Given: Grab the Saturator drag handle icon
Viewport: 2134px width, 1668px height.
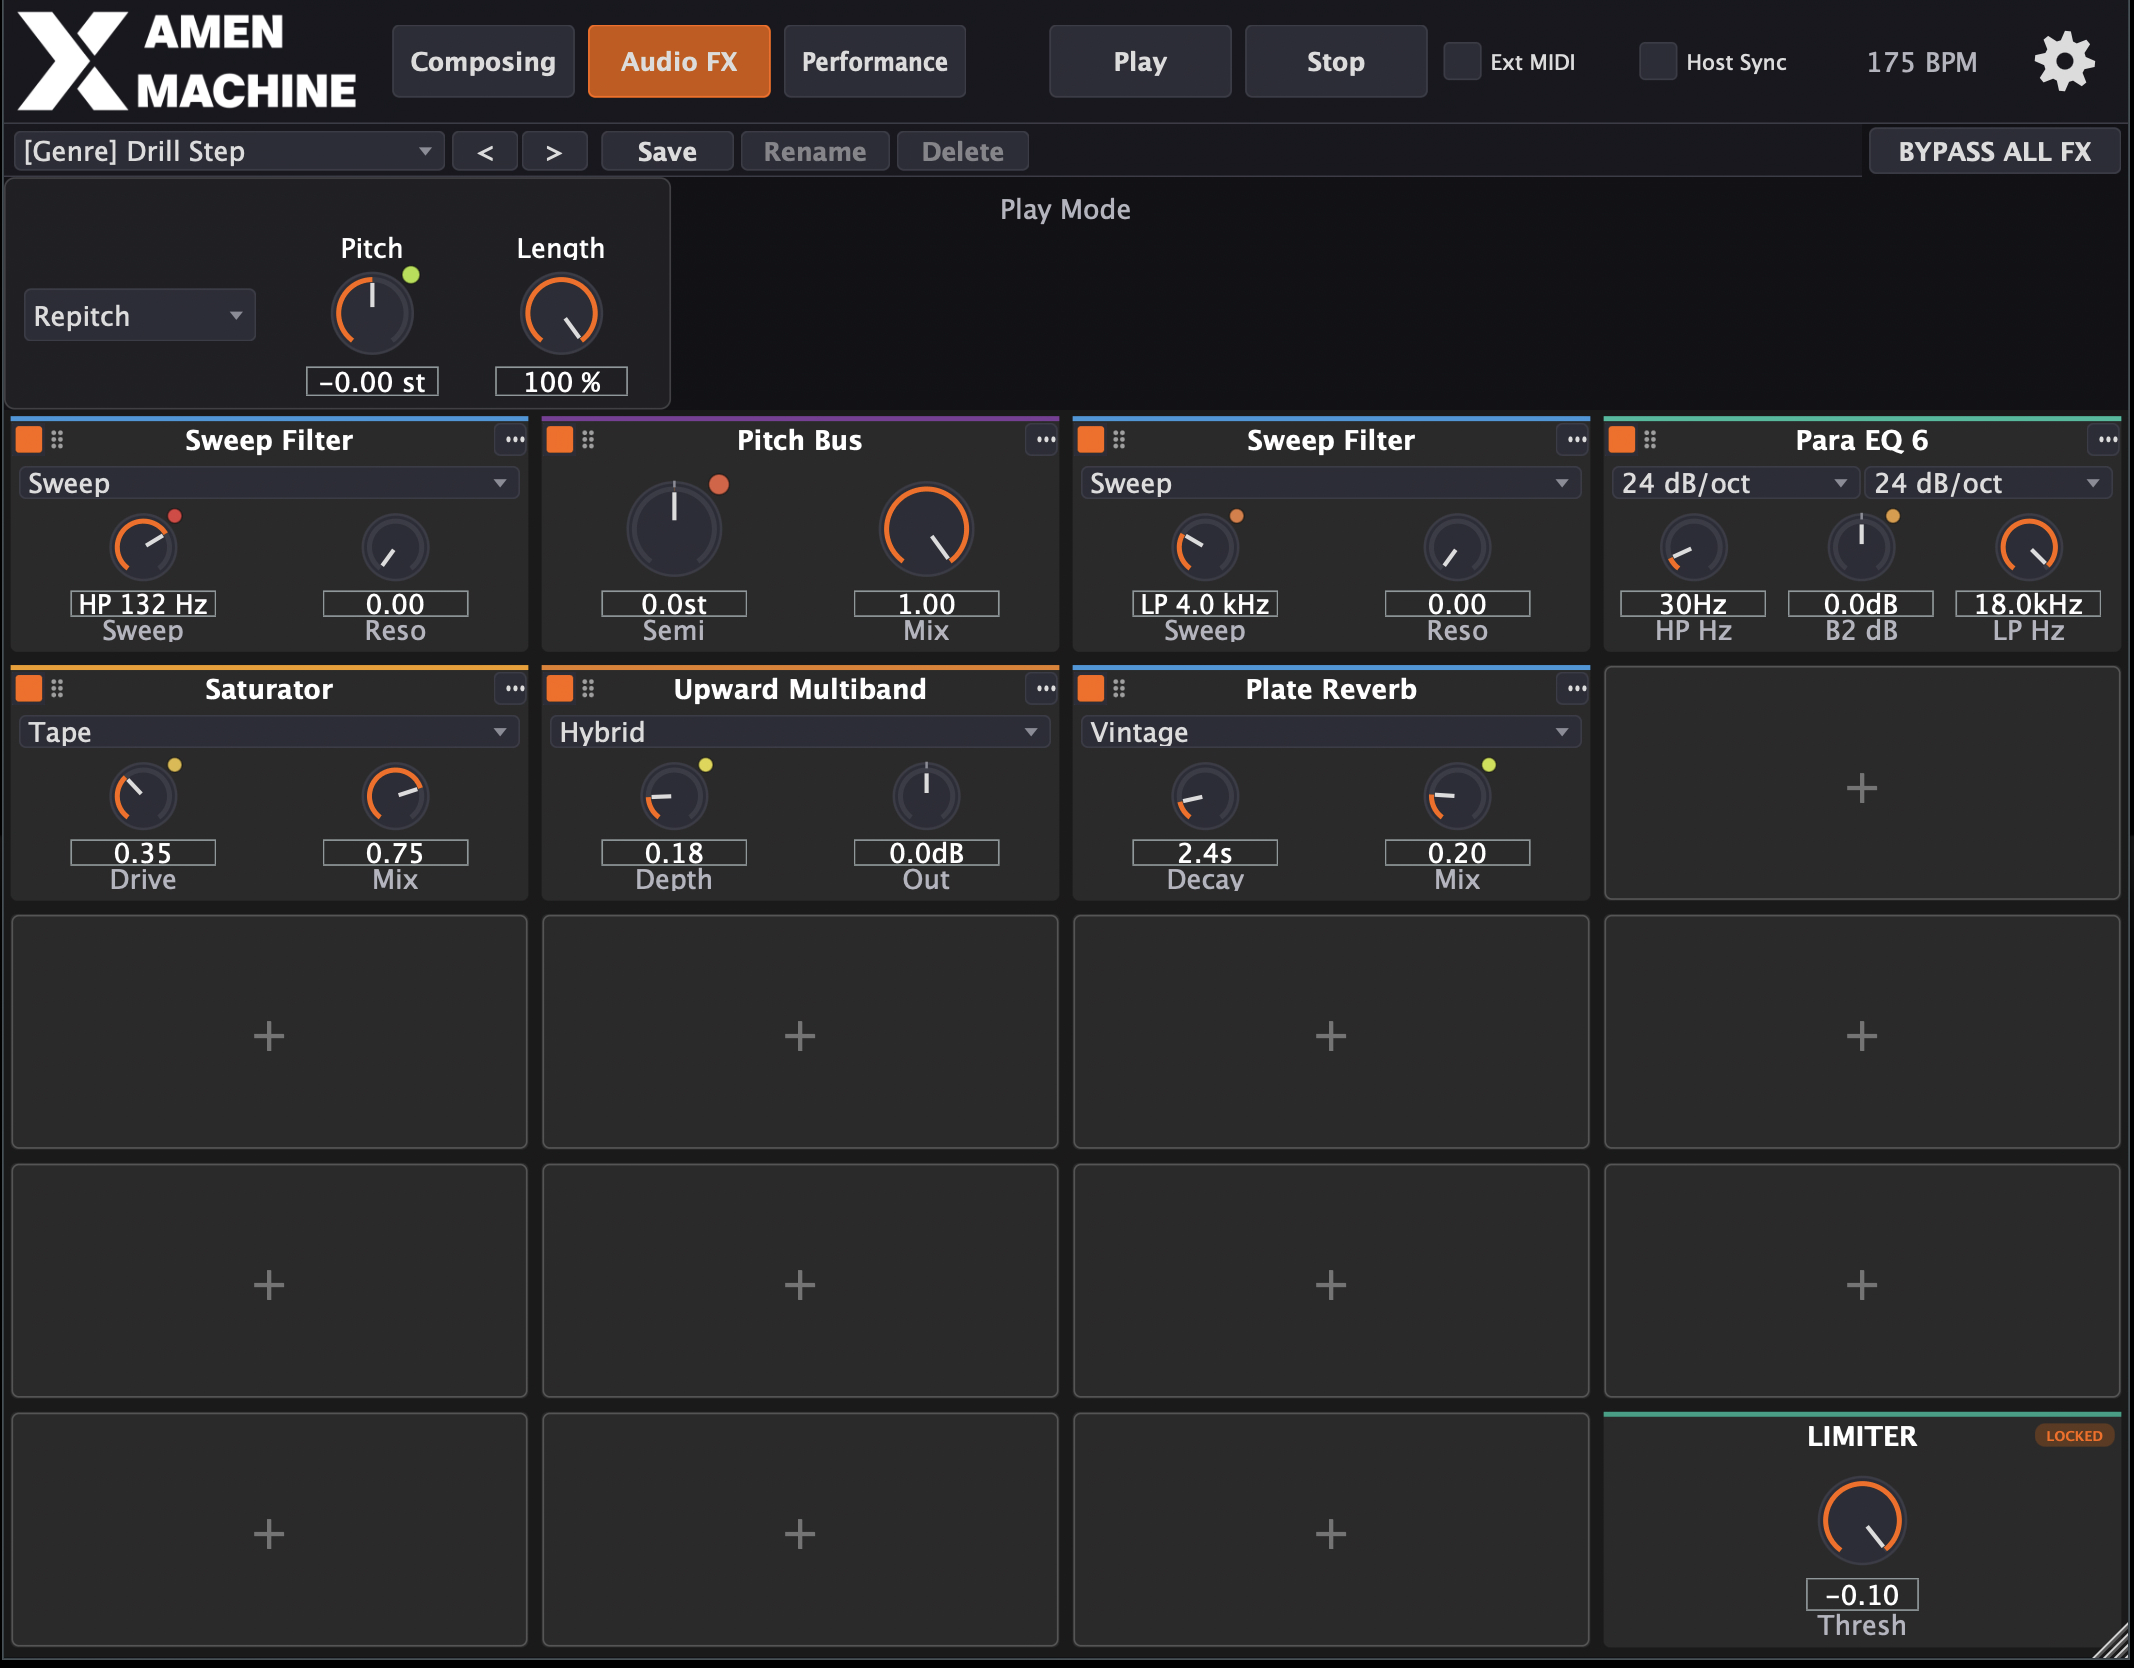Looking at the screenshot, I should point(57,688).
